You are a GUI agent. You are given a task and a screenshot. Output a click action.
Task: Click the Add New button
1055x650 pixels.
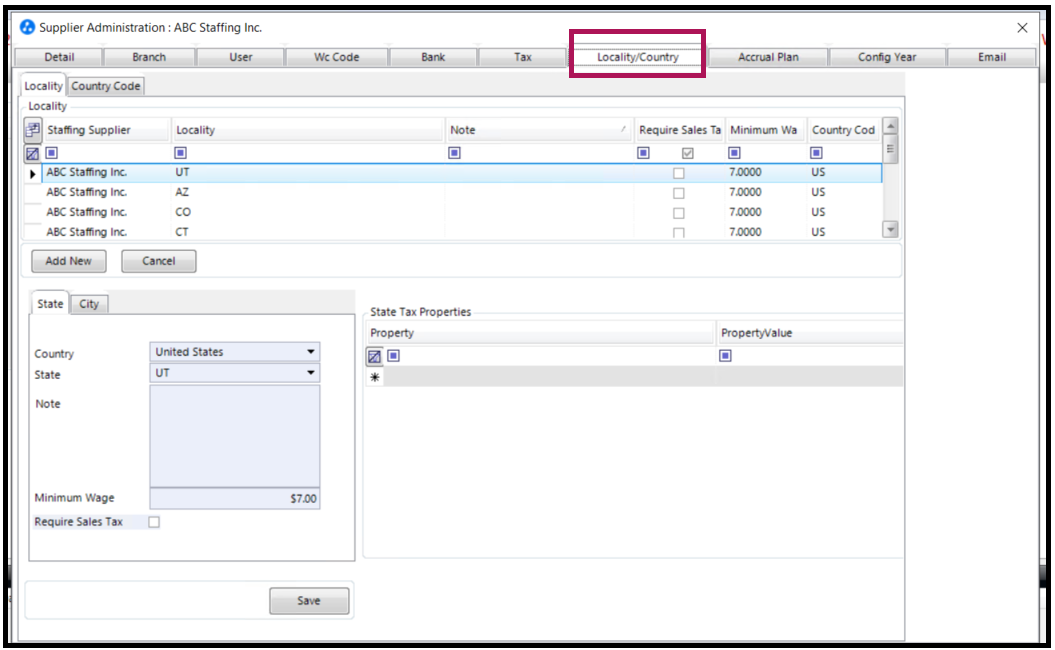(x=68, y=260)
